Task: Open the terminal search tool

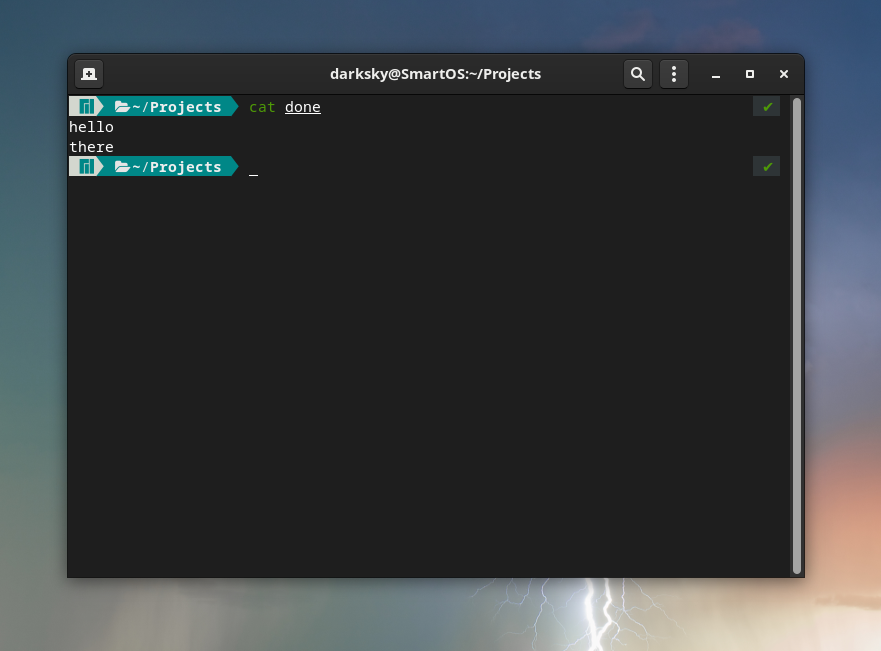Action: [x=638, y=74]
